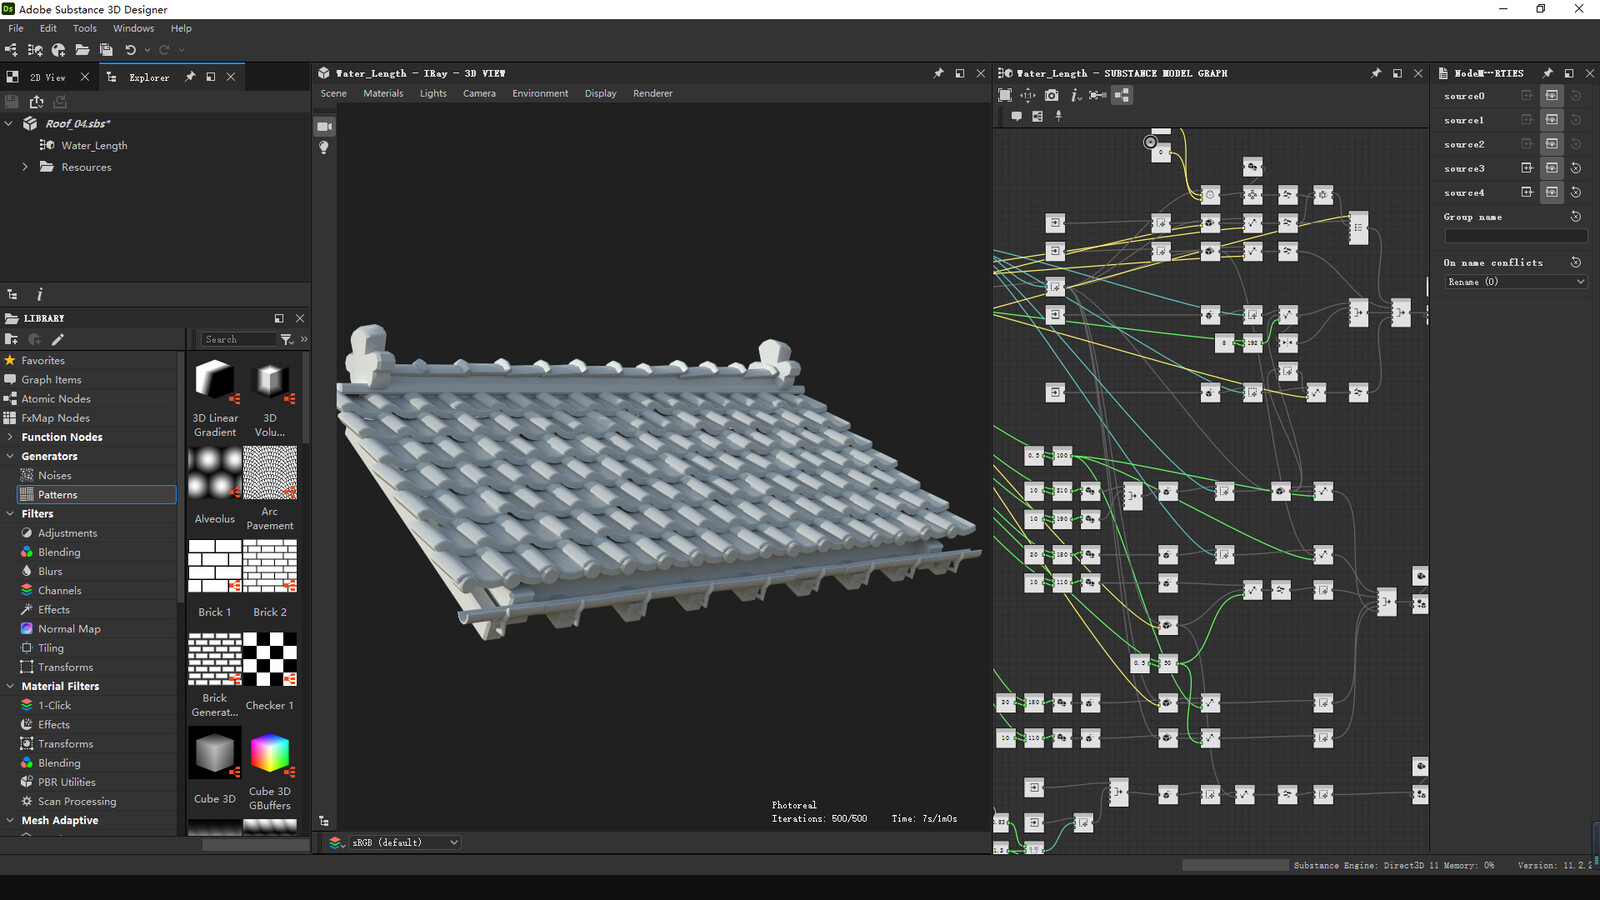The image size is (1600, 900).
Task: Toggle the visibility button for source2
Action: [x=1552, y=144]
